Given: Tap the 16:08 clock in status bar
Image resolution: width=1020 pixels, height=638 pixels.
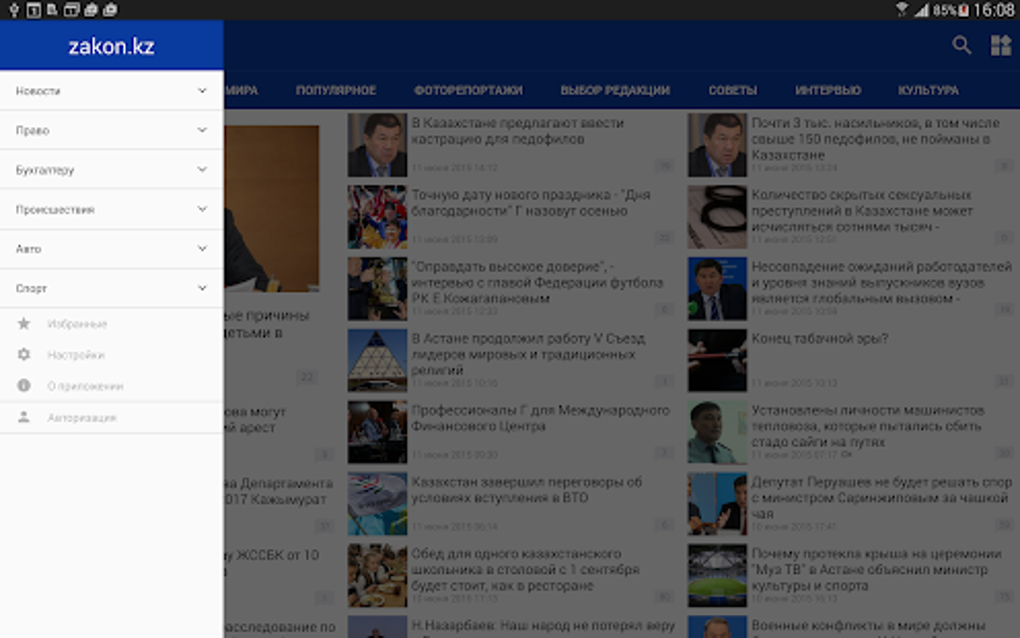Looking at the screenshot, I should click(994, 10).
